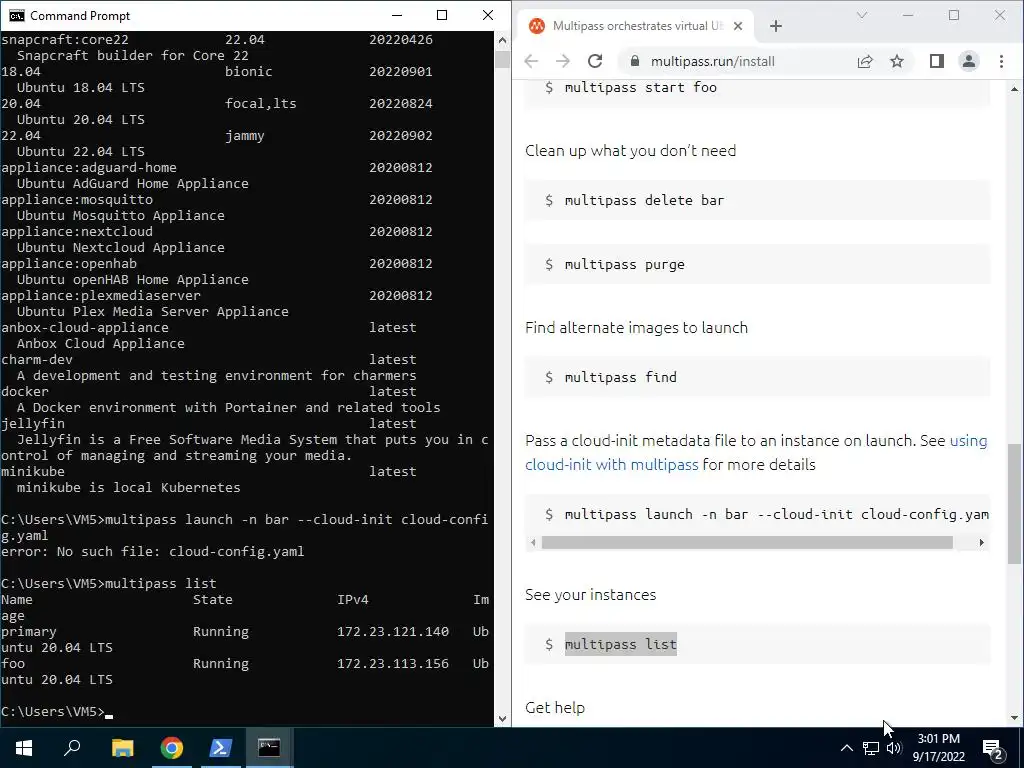Viewport: 1024px width, 768px height.
Task: Click 'multipass purge' code text
Action: [x=624, y=264]
